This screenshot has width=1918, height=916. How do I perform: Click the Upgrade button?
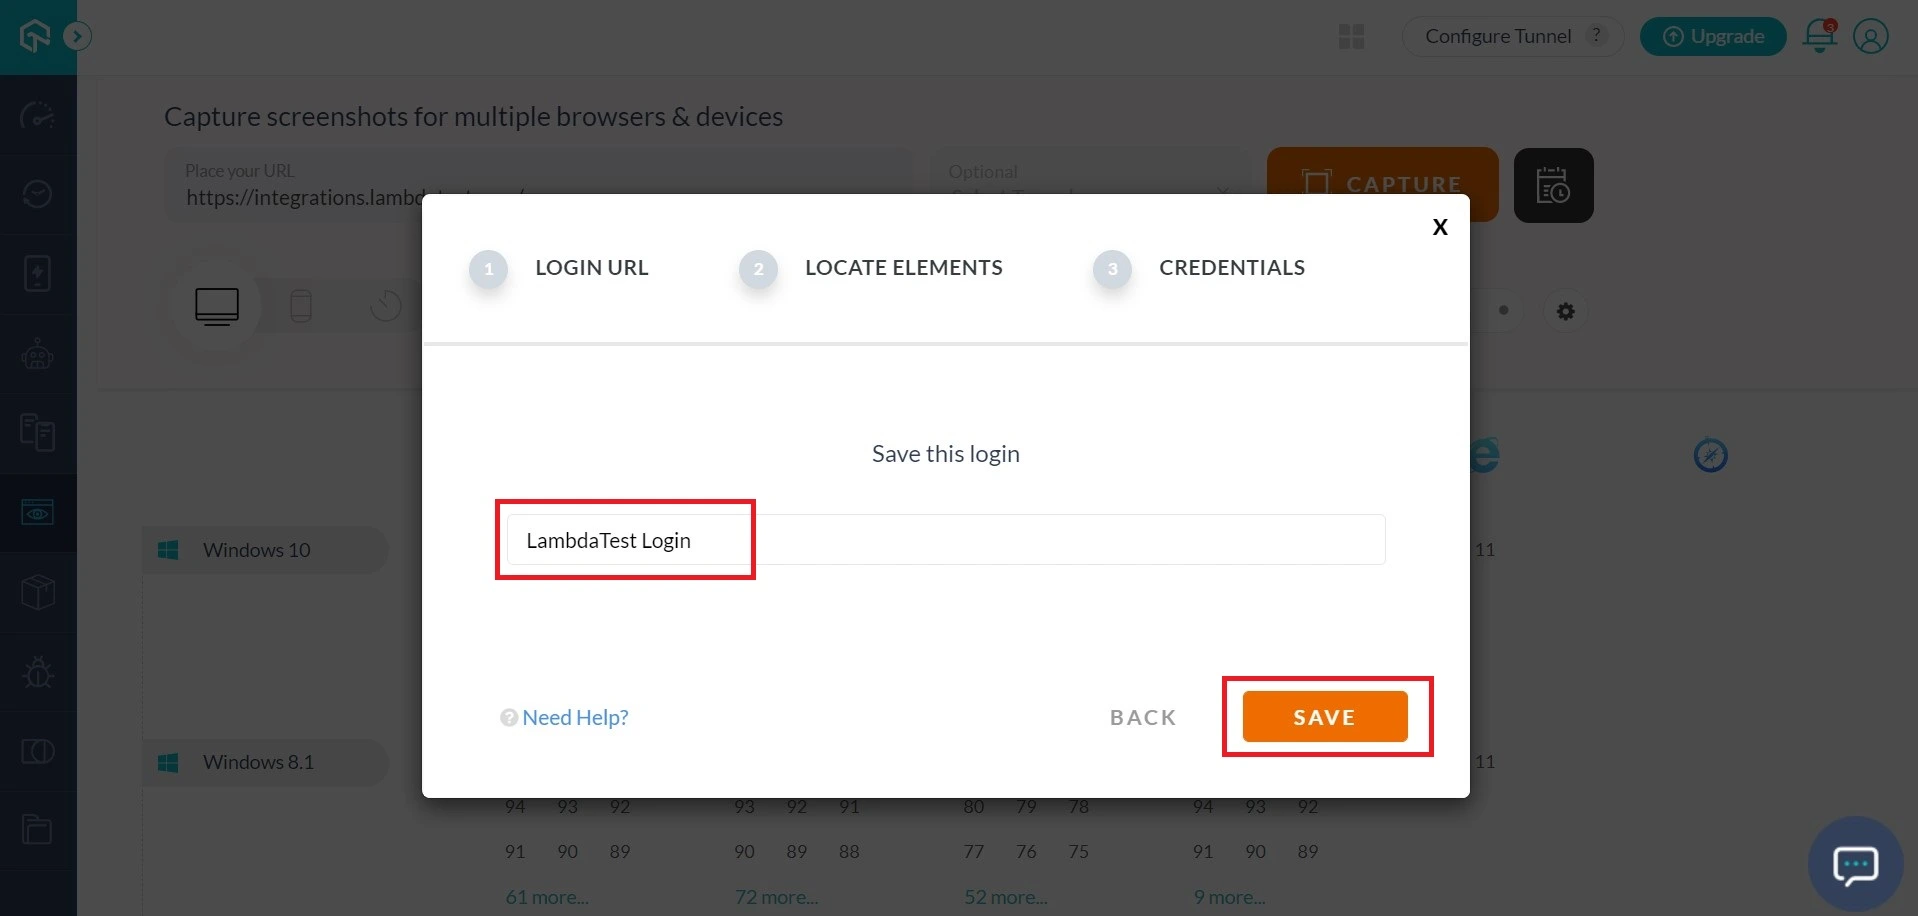(1712, 36)
